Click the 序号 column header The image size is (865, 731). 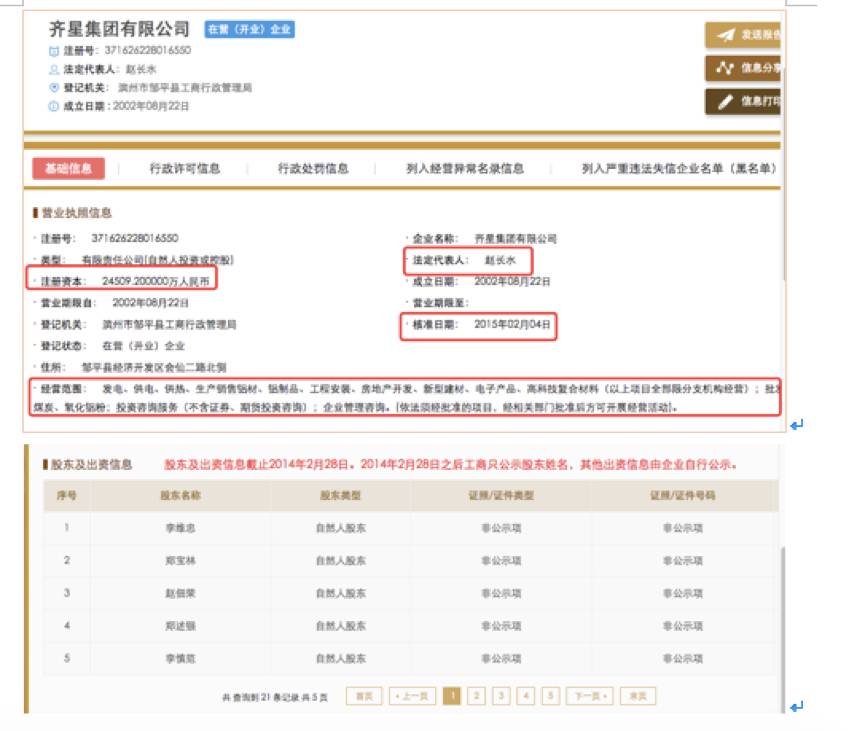coord(67,495)
